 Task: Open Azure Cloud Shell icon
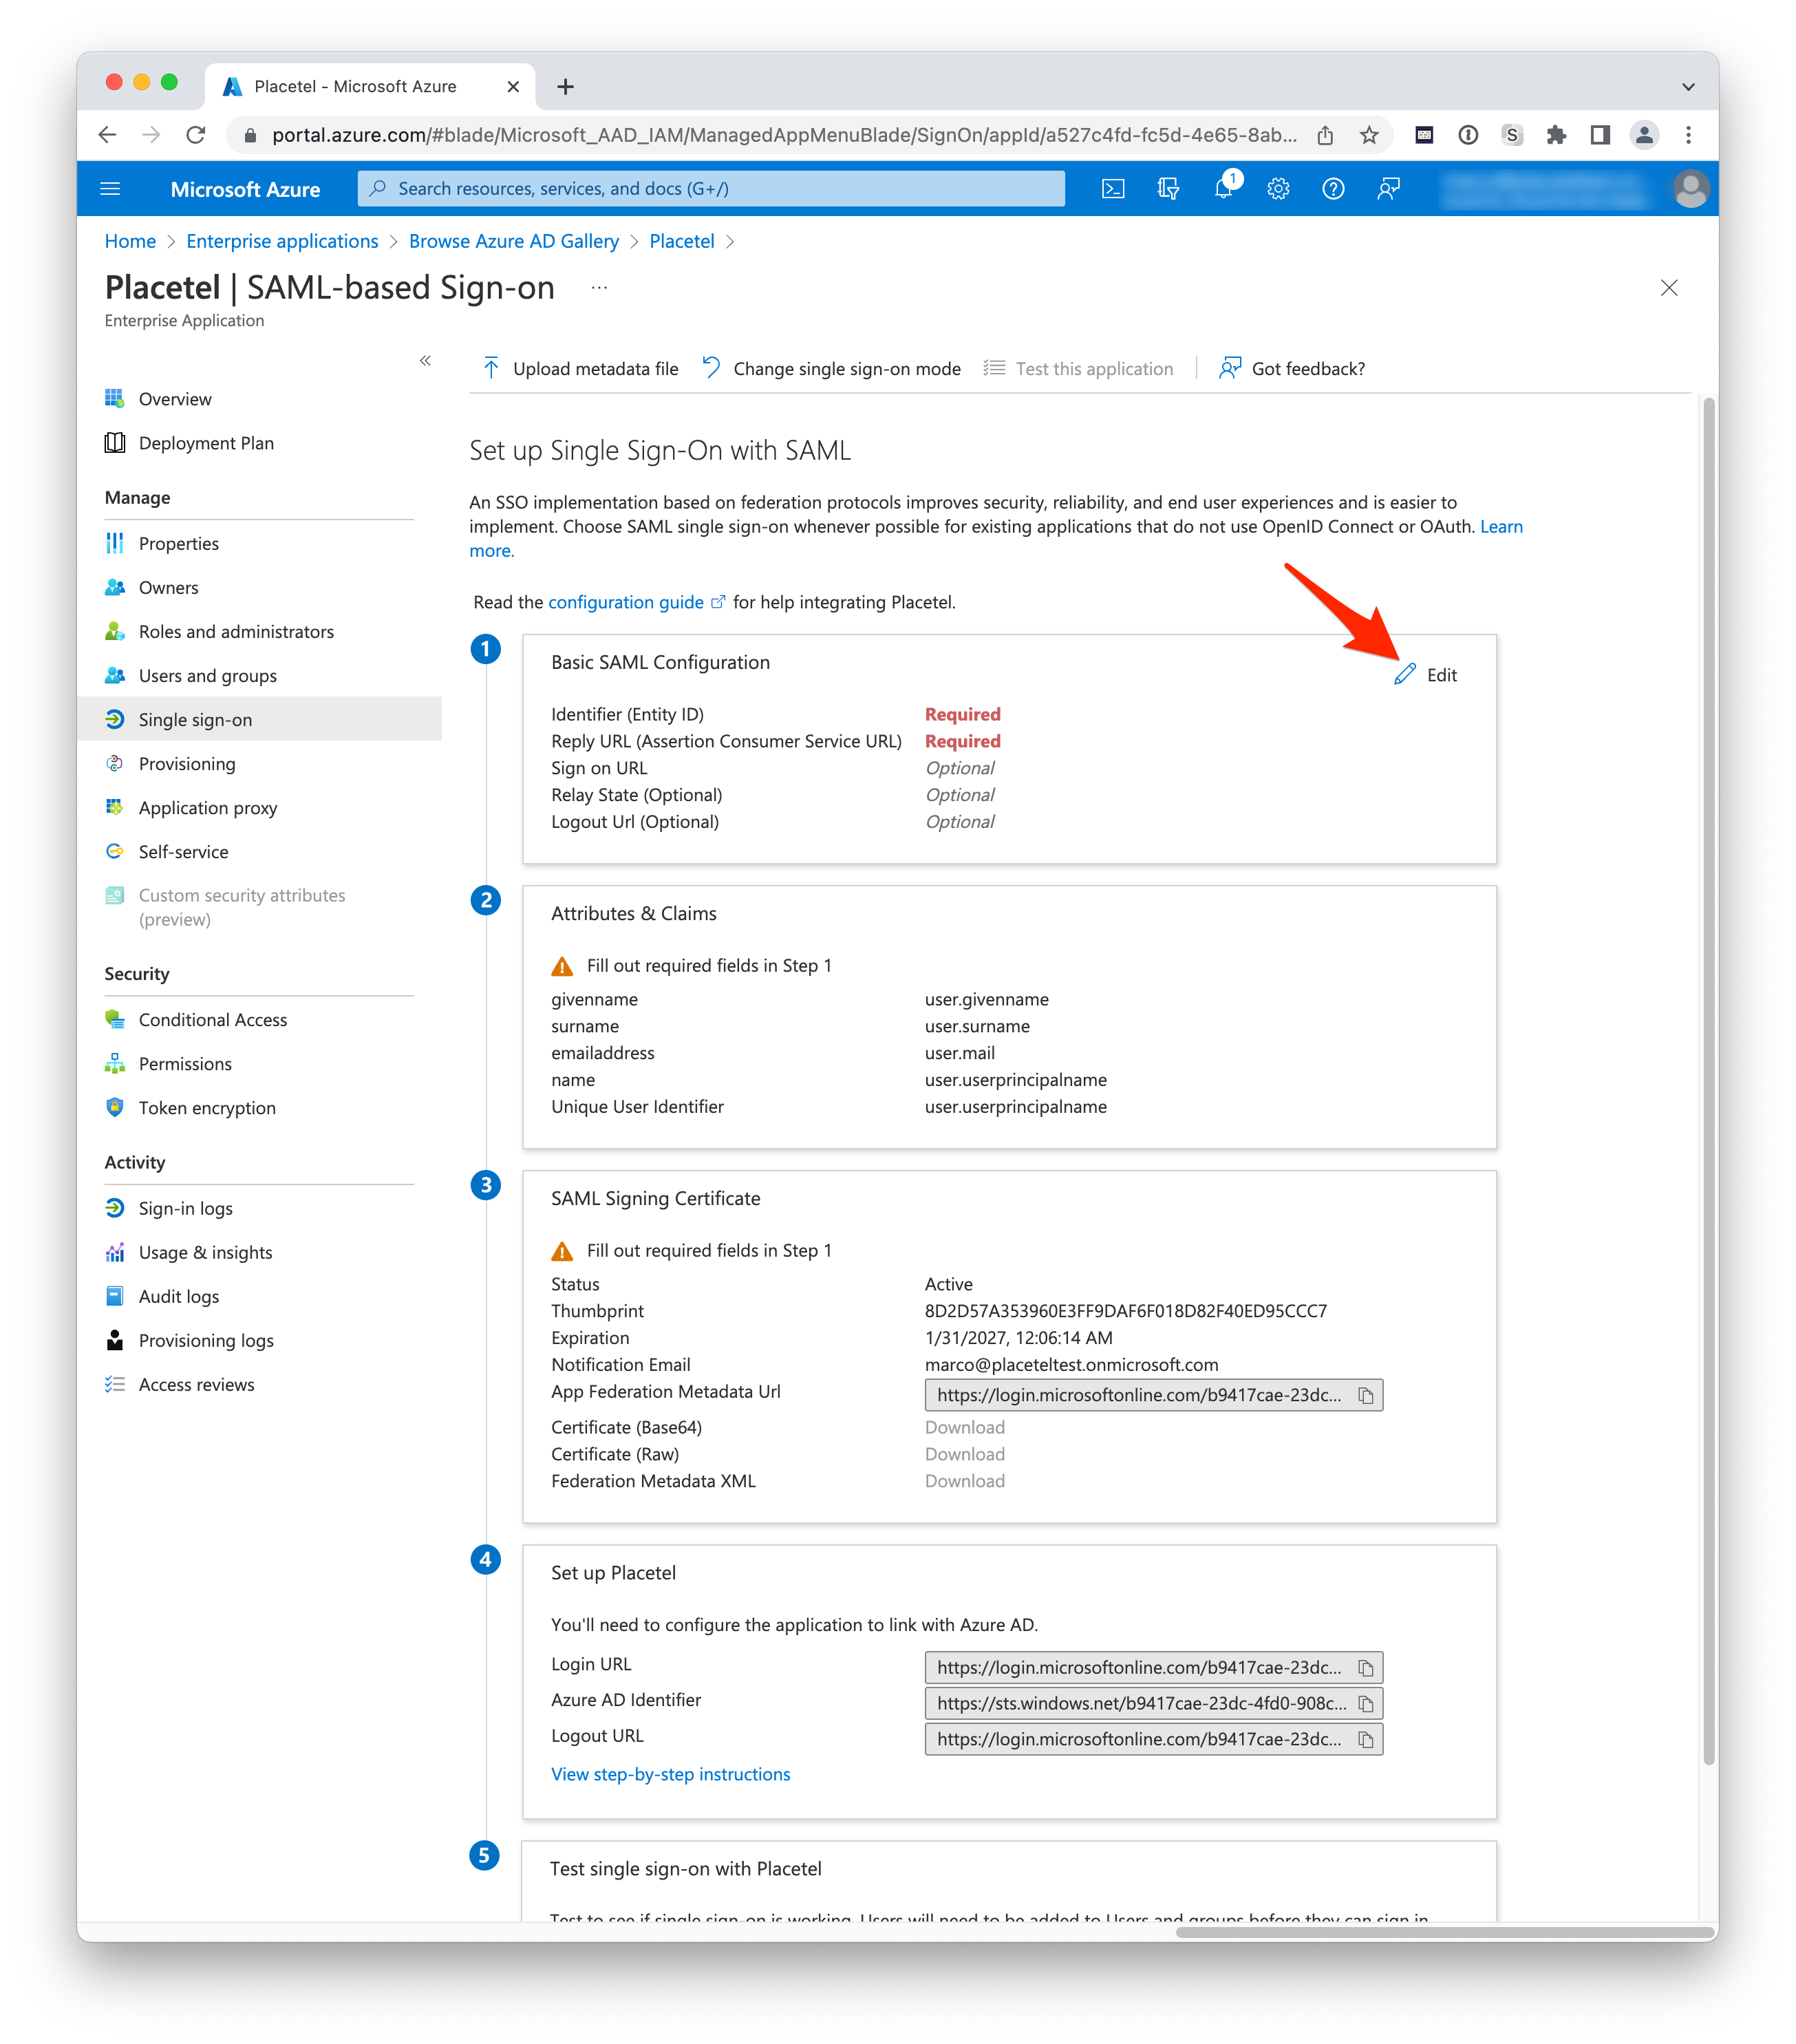[x=1113, y=189]
